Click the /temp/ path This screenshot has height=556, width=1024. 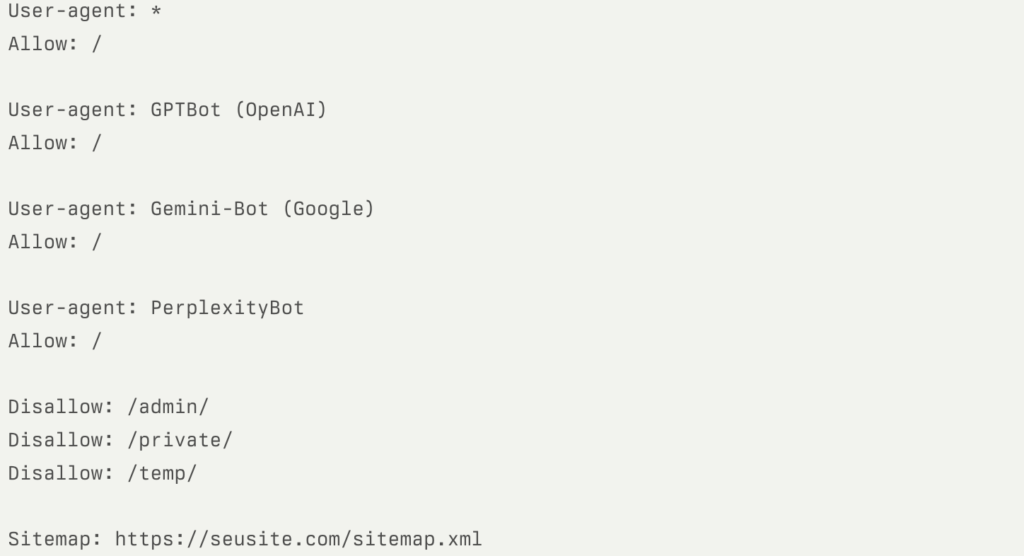[161, 473]
